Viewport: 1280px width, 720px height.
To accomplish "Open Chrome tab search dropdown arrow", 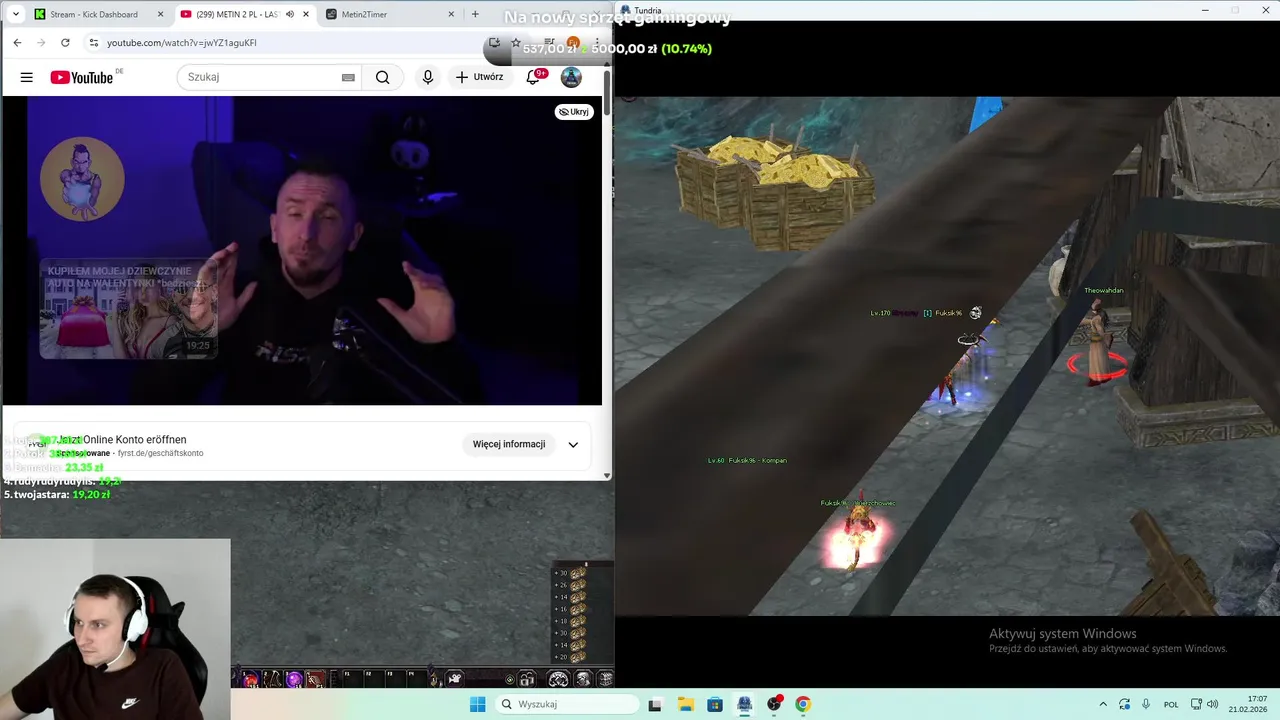I will (x=15, y=14).
